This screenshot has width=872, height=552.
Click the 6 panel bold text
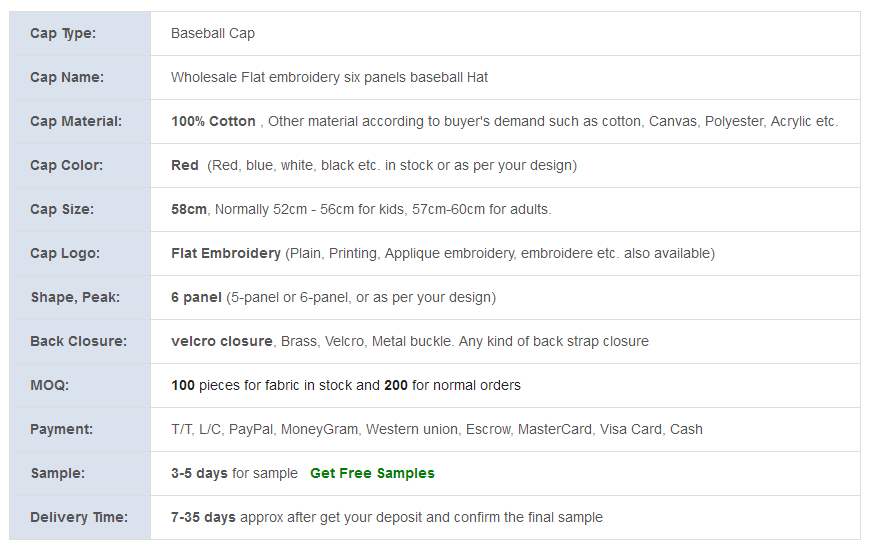[196, 297]
